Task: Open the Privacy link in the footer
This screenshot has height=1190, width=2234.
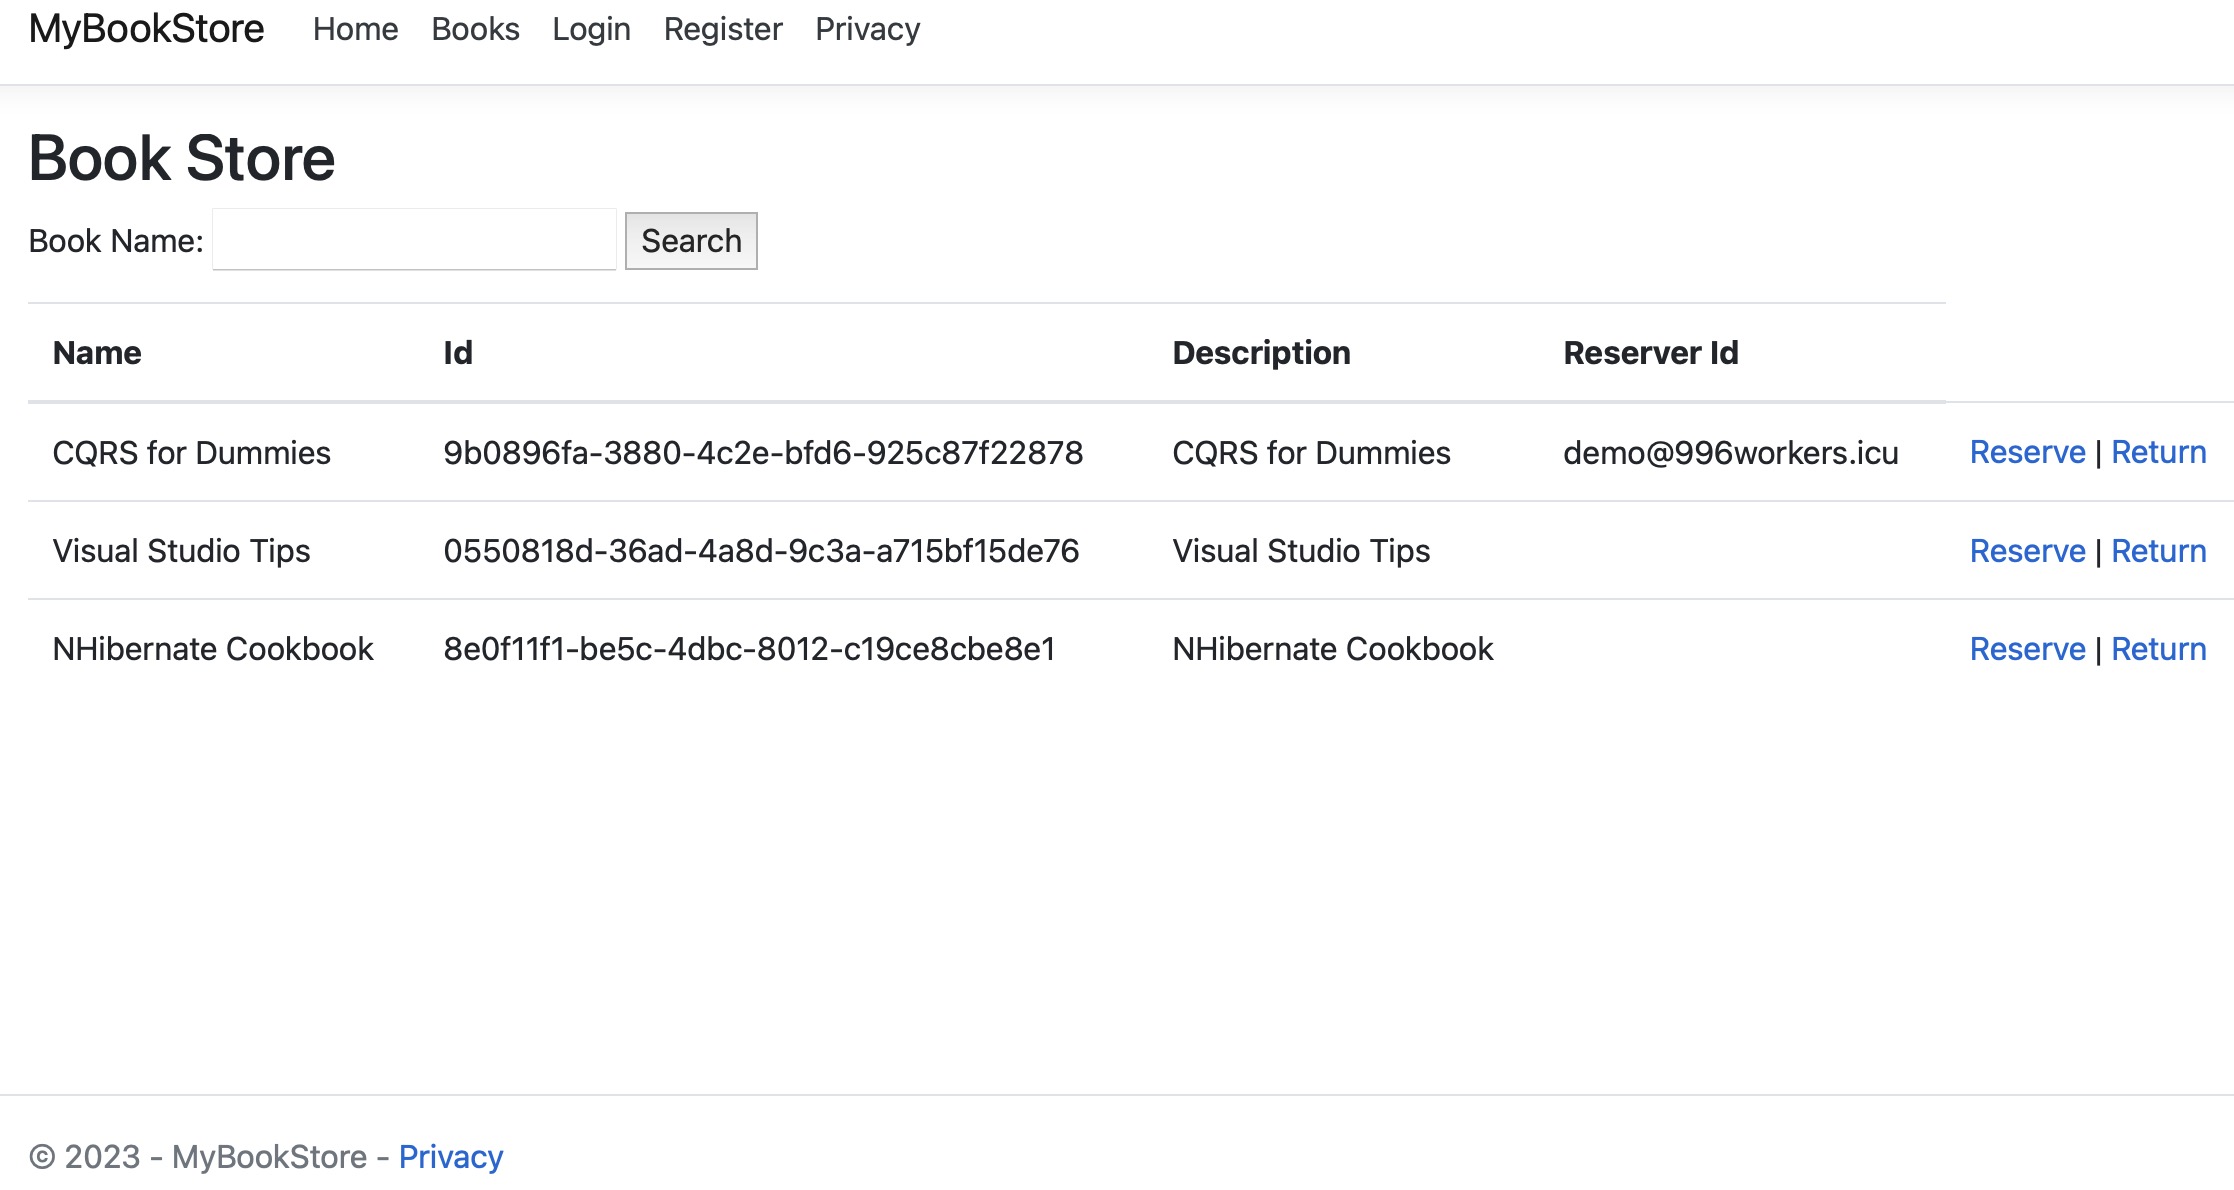Action: point(451,1157)
